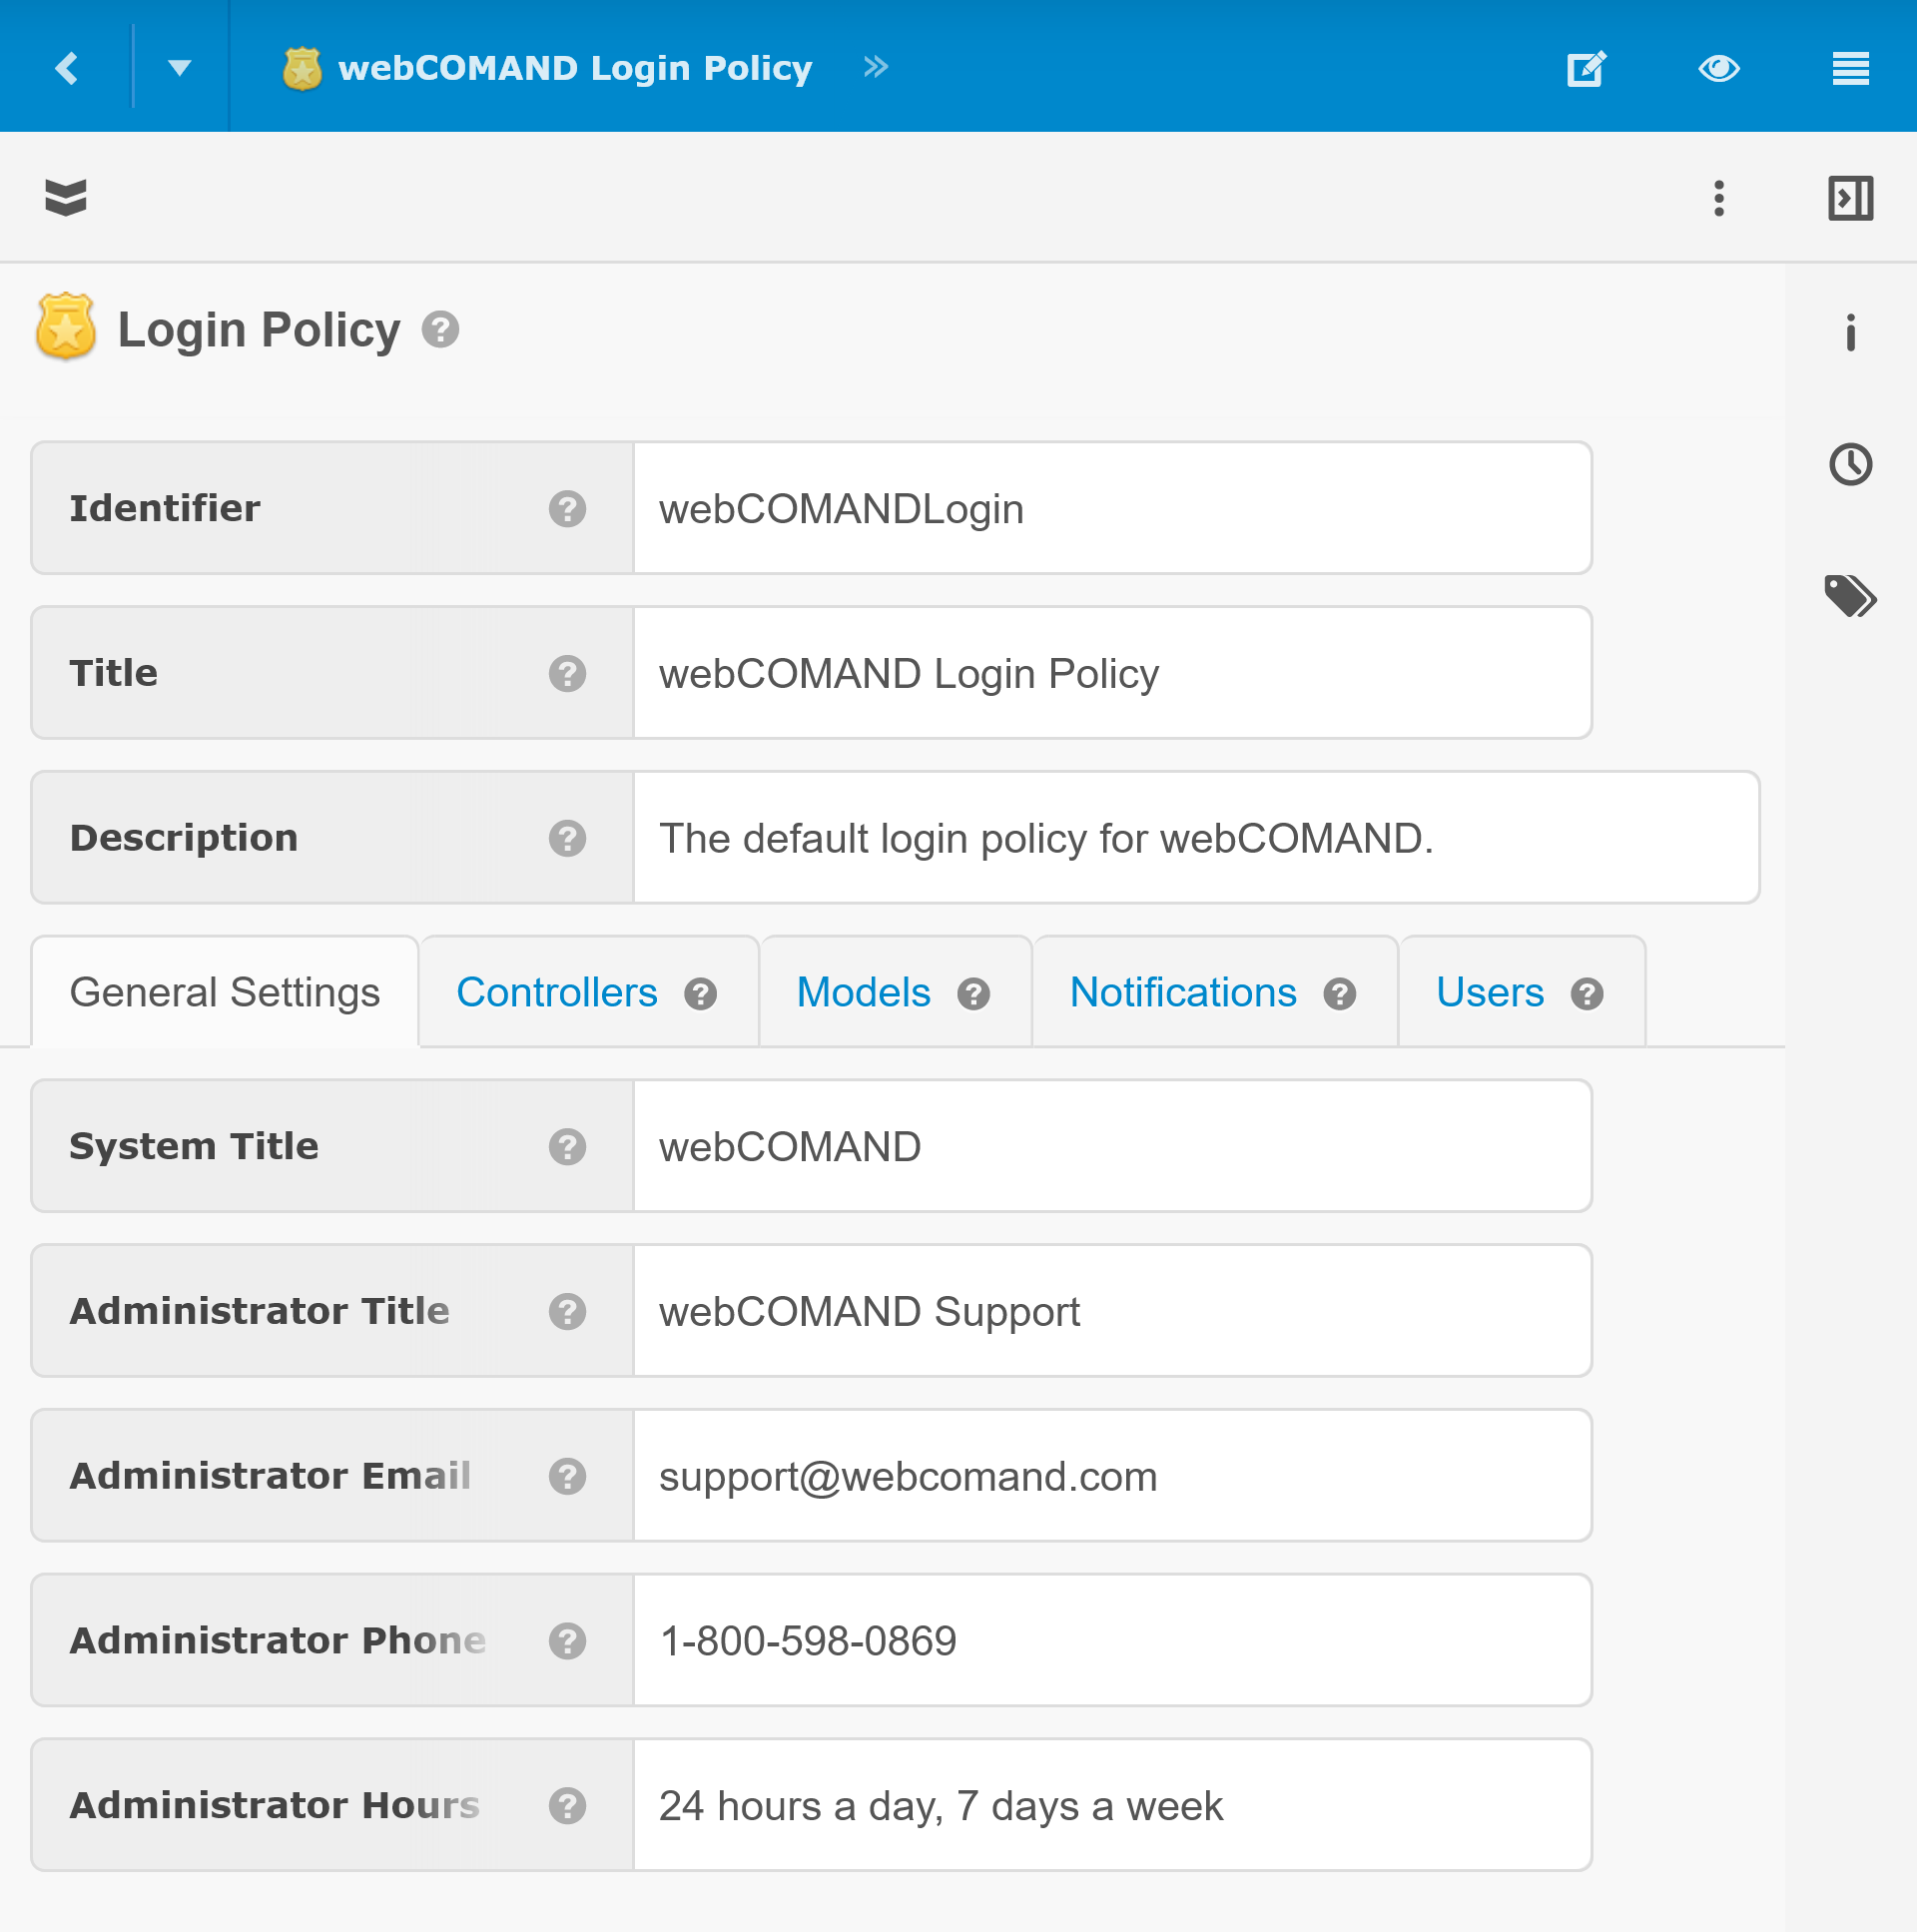
Task: Switch to the Controllers tab
Action: 557,992
